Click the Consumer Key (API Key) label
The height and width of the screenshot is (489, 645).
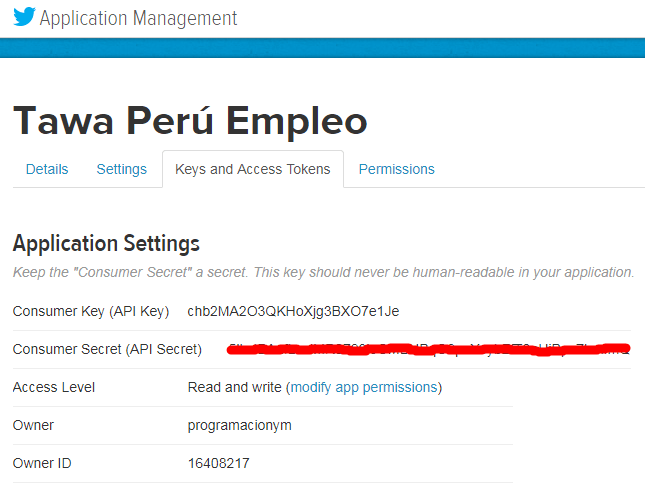coord(91,311)
